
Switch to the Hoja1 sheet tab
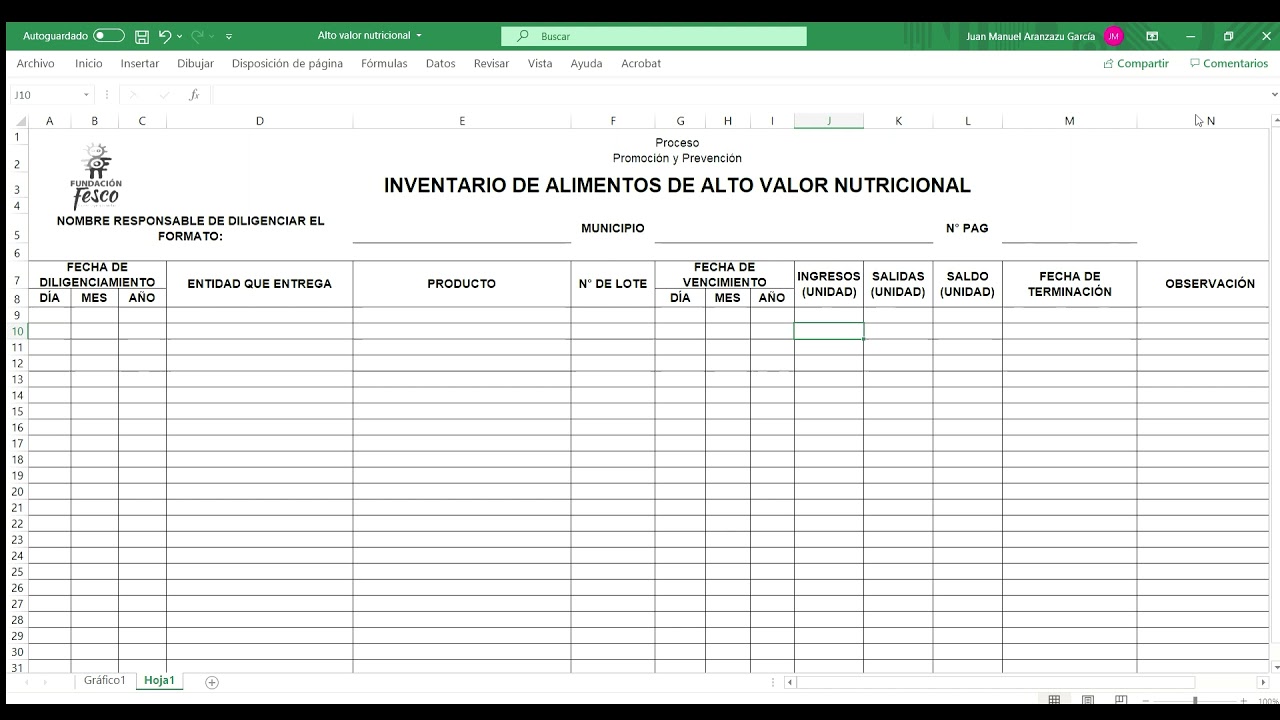159,681
